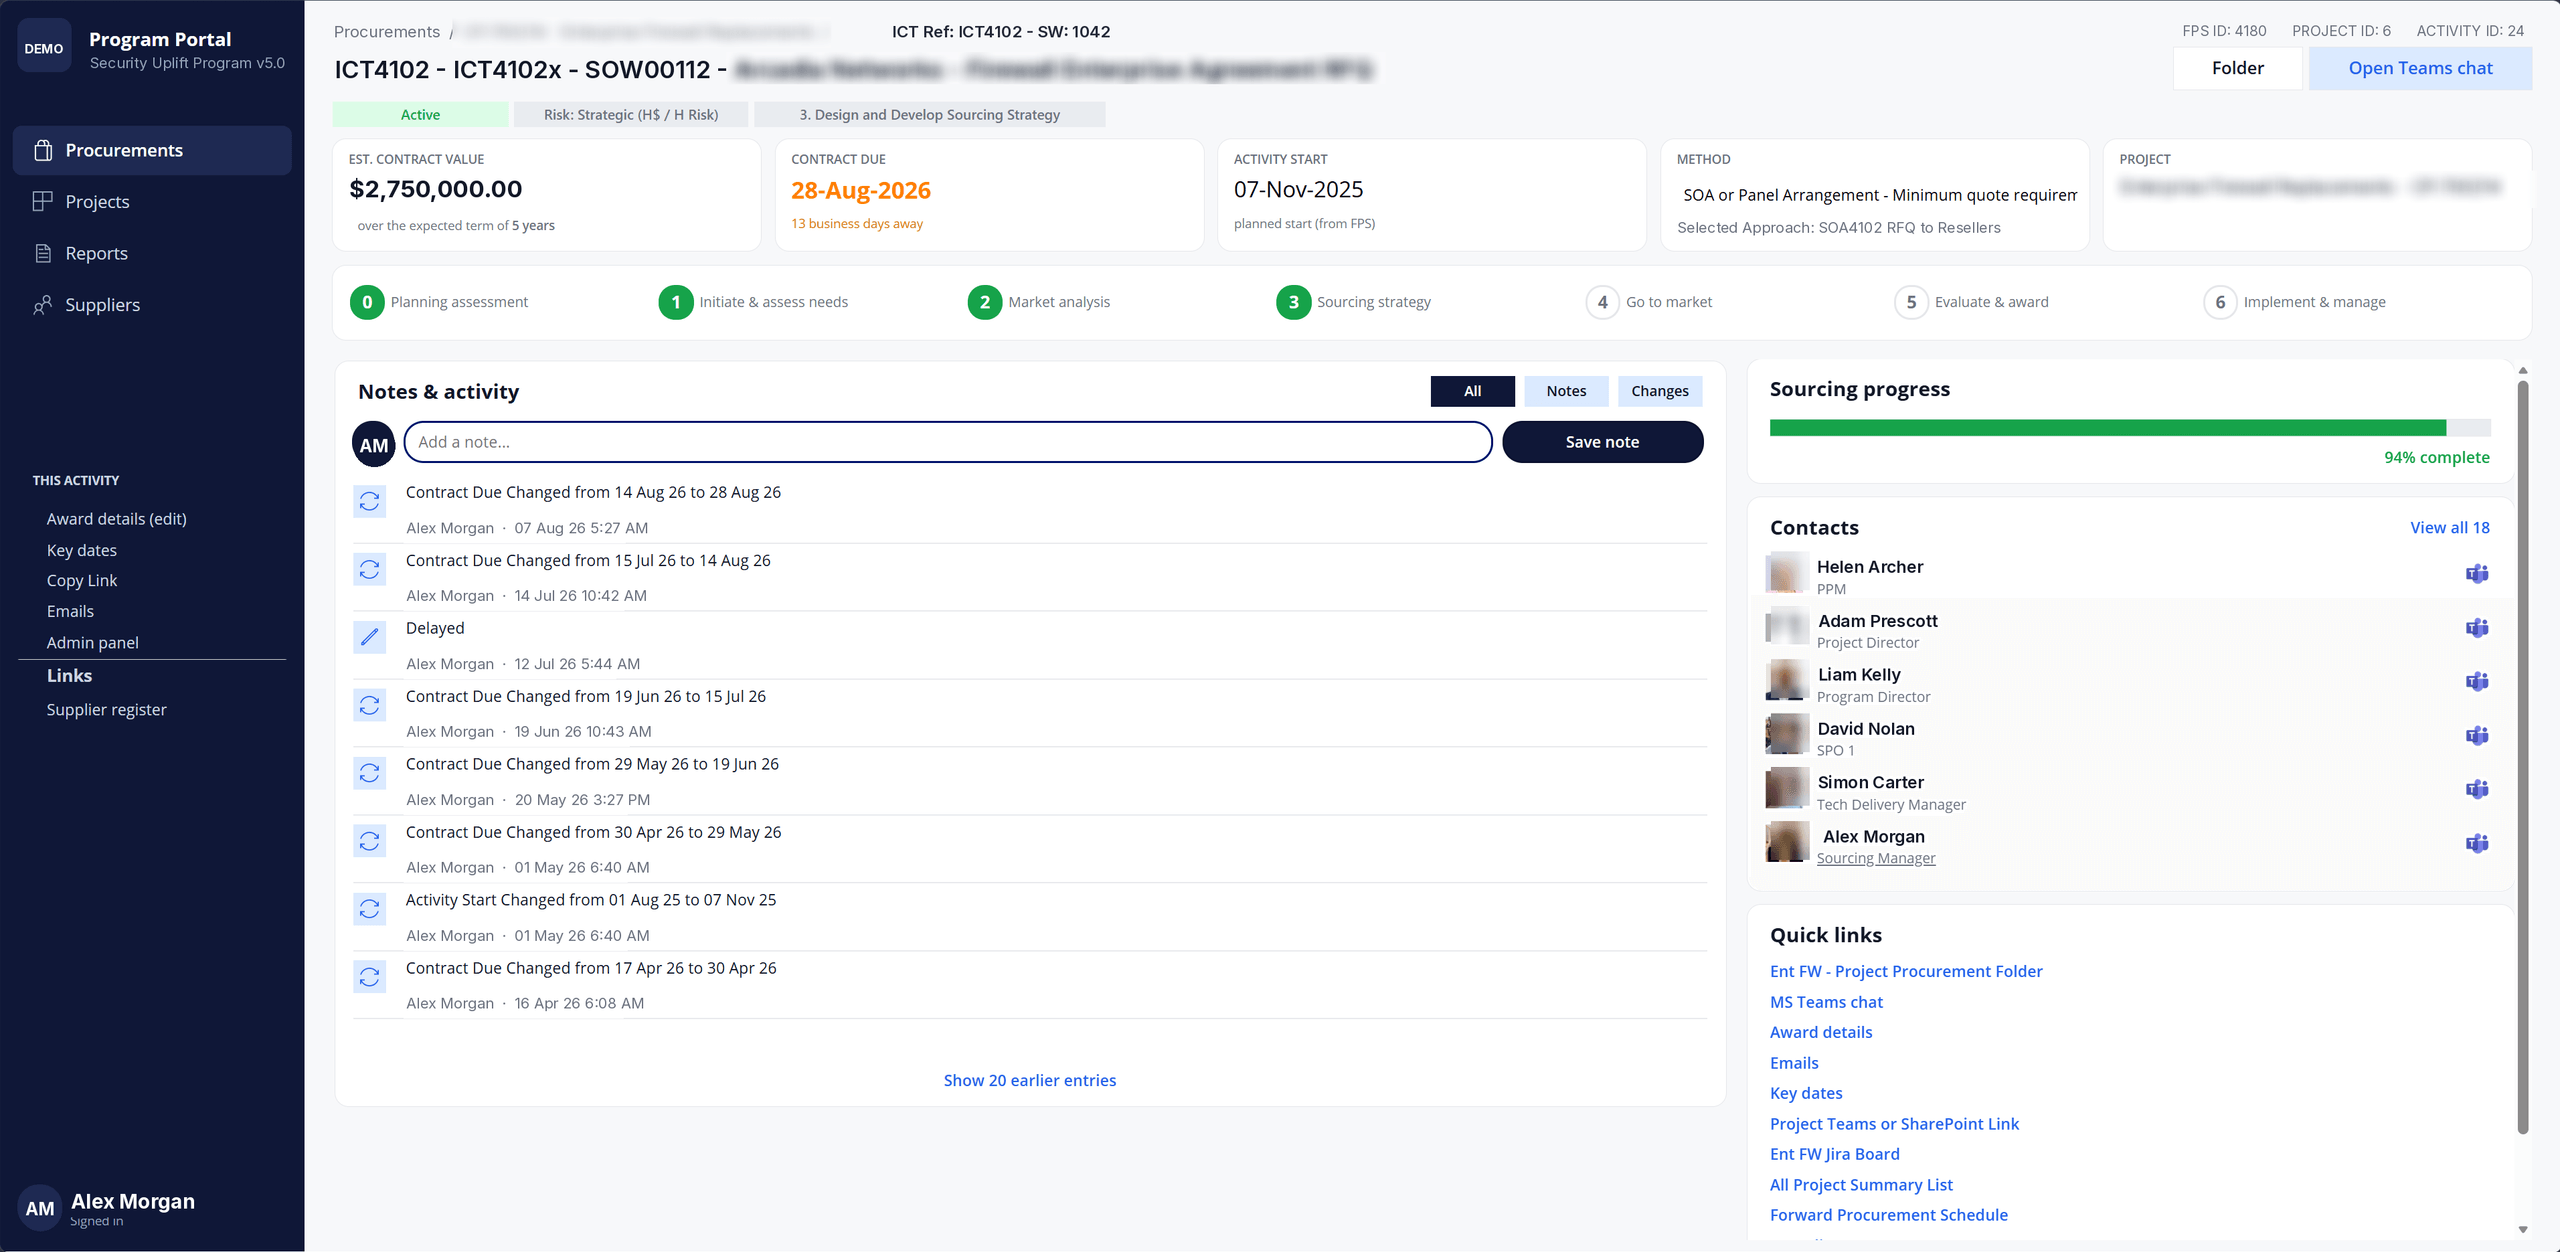
Task: Click change icon for 29 May to 19 Jun entry
Action: point(370,773)
